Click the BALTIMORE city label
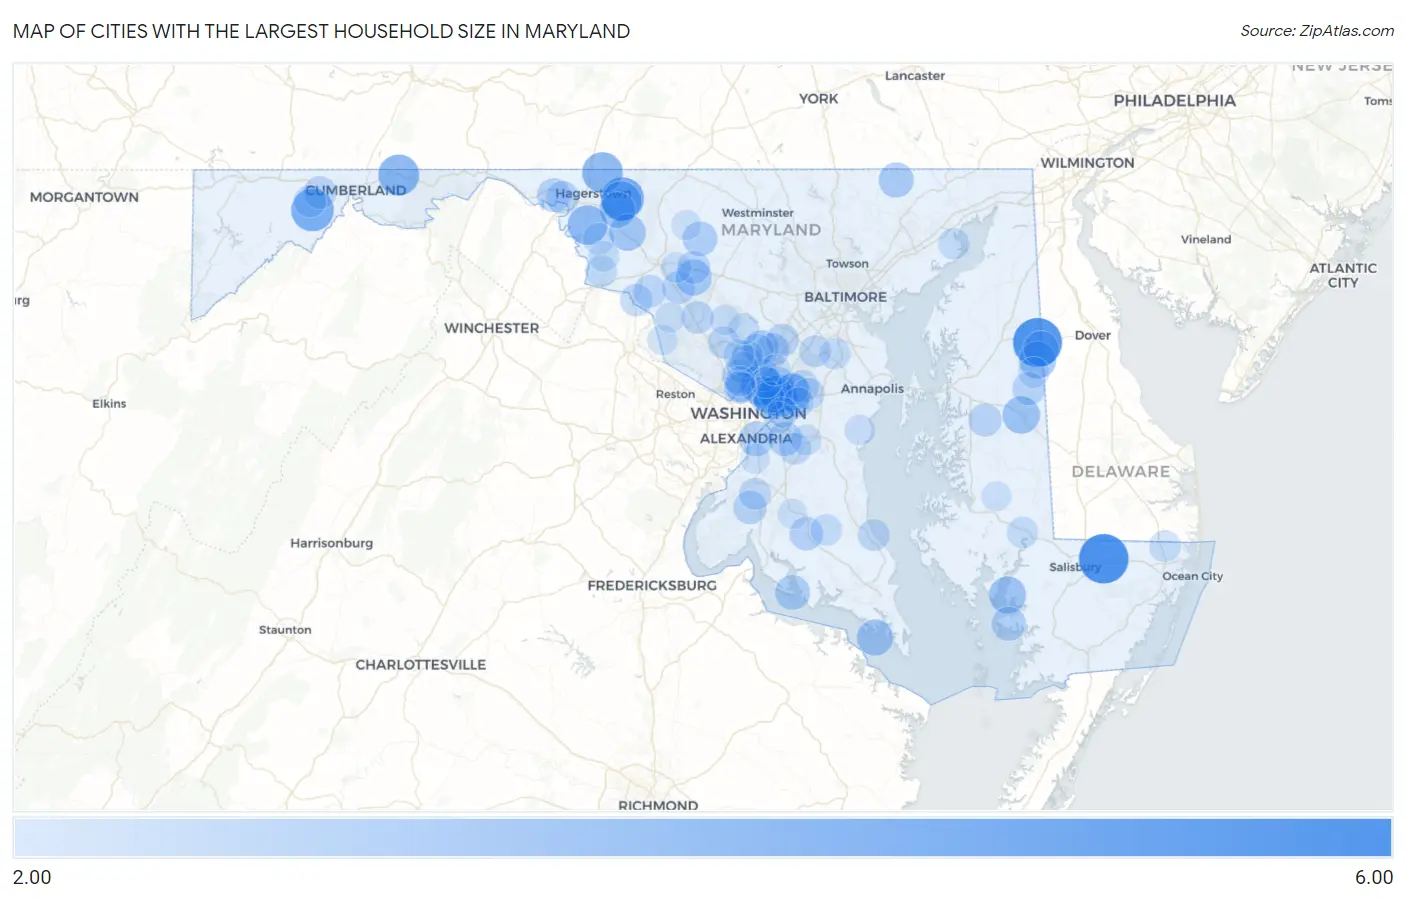 coord(845,297)
